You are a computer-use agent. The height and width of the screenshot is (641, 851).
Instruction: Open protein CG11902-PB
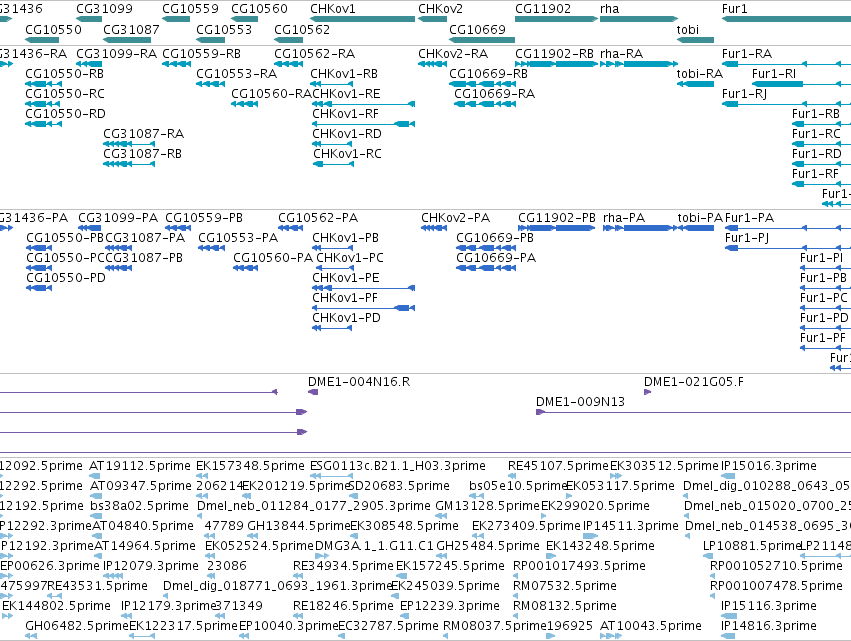coord(556,218)
